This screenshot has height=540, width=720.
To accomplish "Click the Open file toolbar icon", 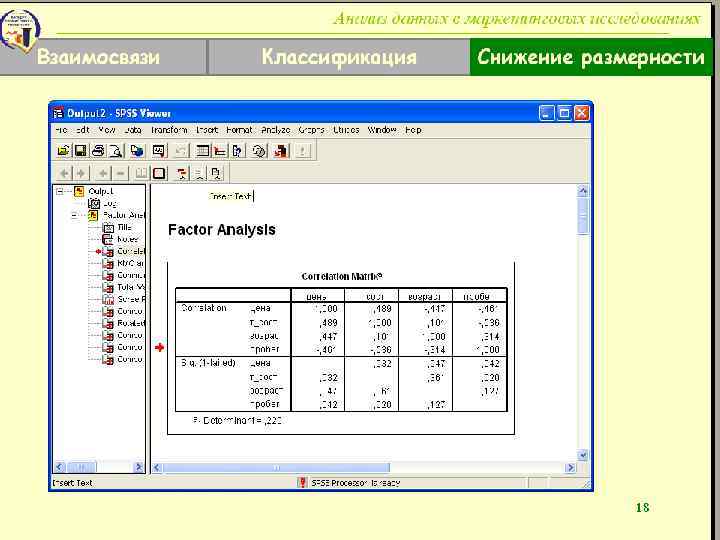I will pyautogui.click(x=63, y=151).
